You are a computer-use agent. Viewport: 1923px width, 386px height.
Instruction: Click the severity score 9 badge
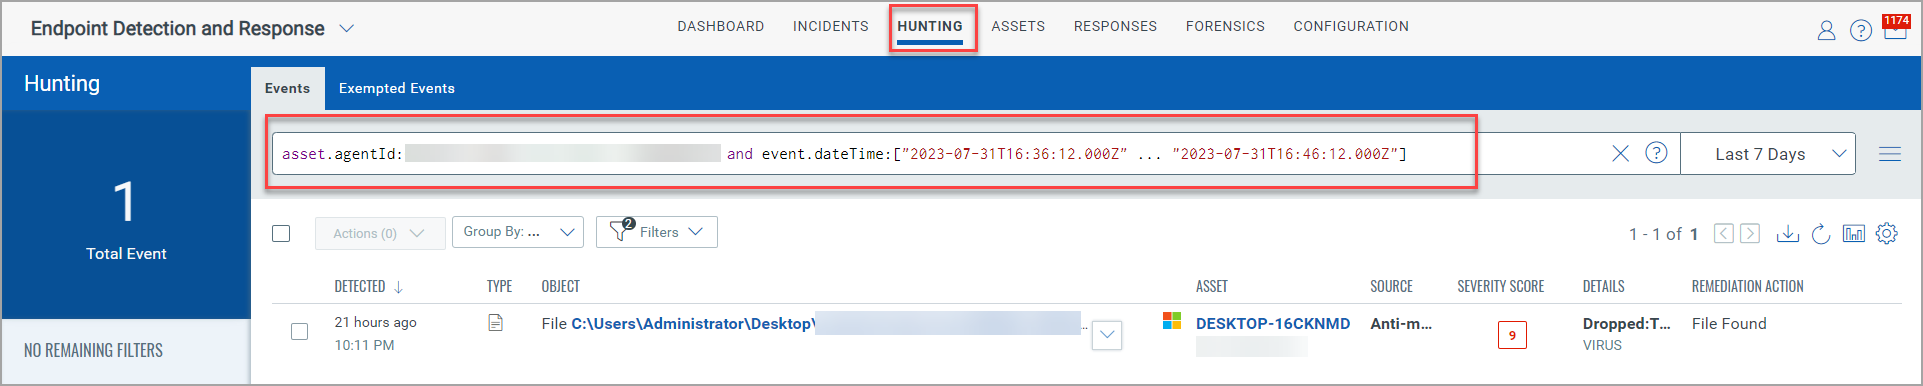1512,335
